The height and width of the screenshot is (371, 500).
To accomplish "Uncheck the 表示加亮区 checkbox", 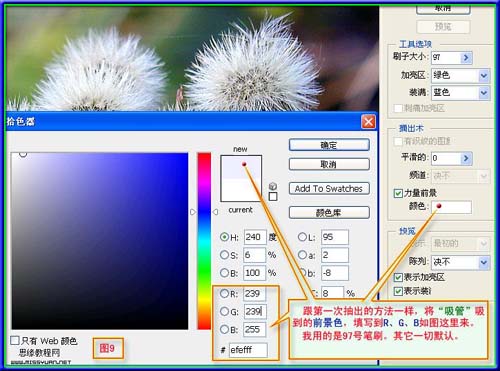I will pos(398,277).
